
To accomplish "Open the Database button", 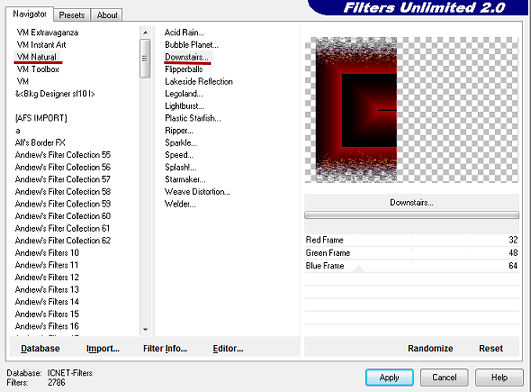I will click(40, 348).
